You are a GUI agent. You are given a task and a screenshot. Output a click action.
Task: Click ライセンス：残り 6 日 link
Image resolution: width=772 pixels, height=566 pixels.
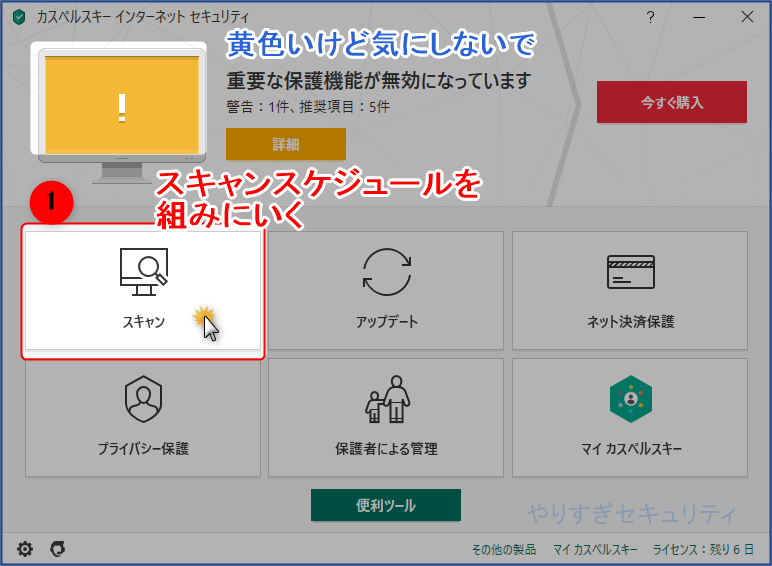tap(703, 549)
